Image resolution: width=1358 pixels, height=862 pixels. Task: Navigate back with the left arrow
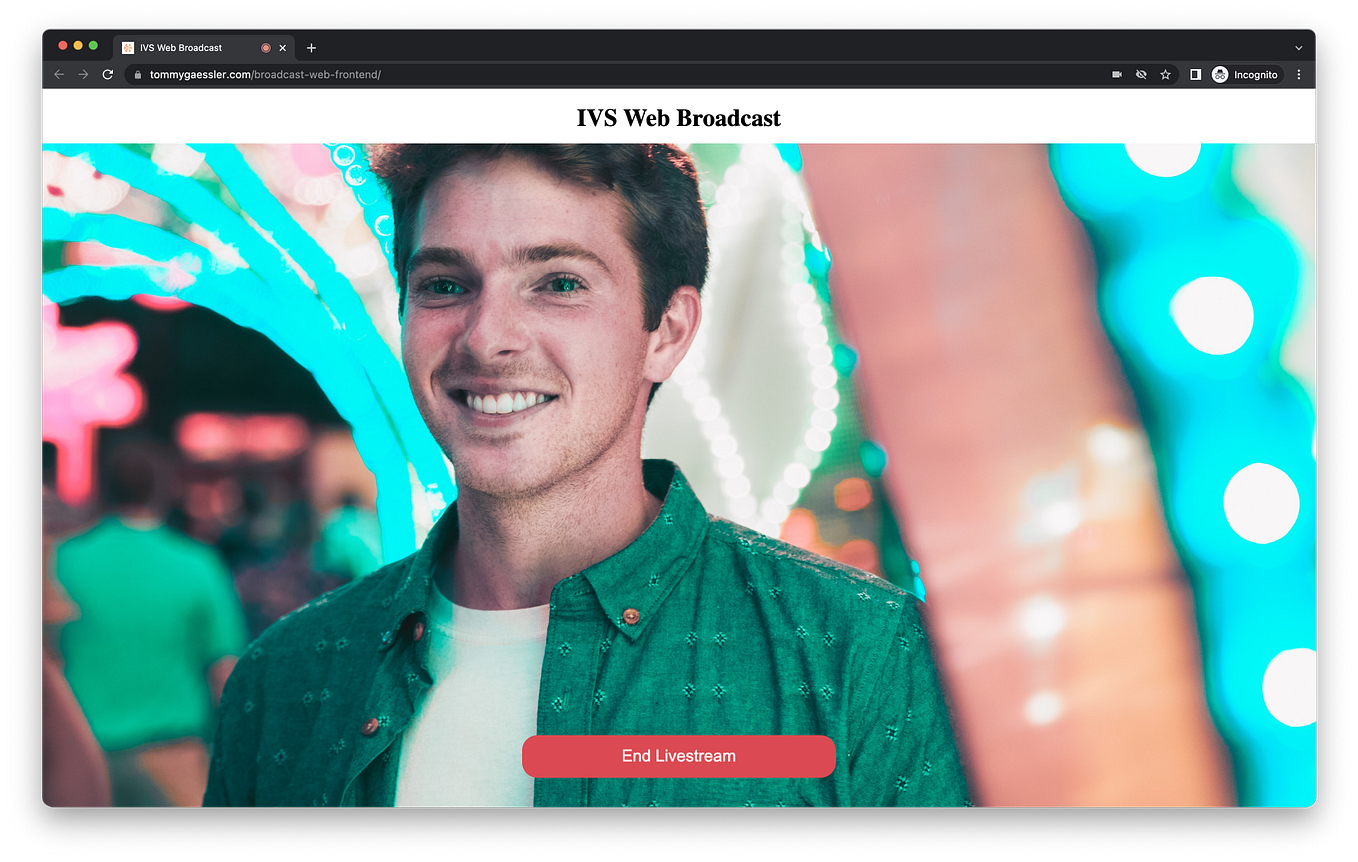[x=58, y=74]
